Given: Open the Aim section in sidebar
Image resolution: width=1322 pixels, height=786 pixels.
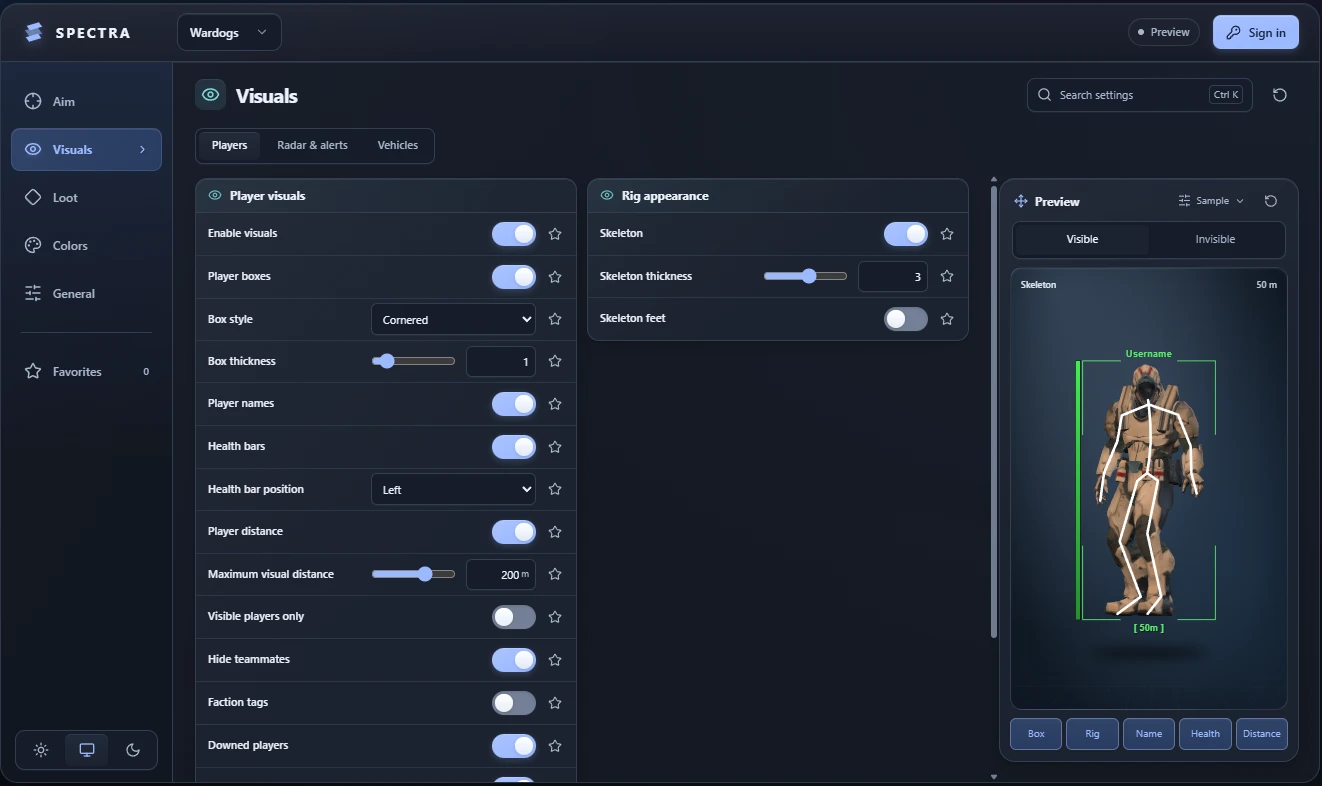Looking at the screenshot, I should (x=86, y=101).
